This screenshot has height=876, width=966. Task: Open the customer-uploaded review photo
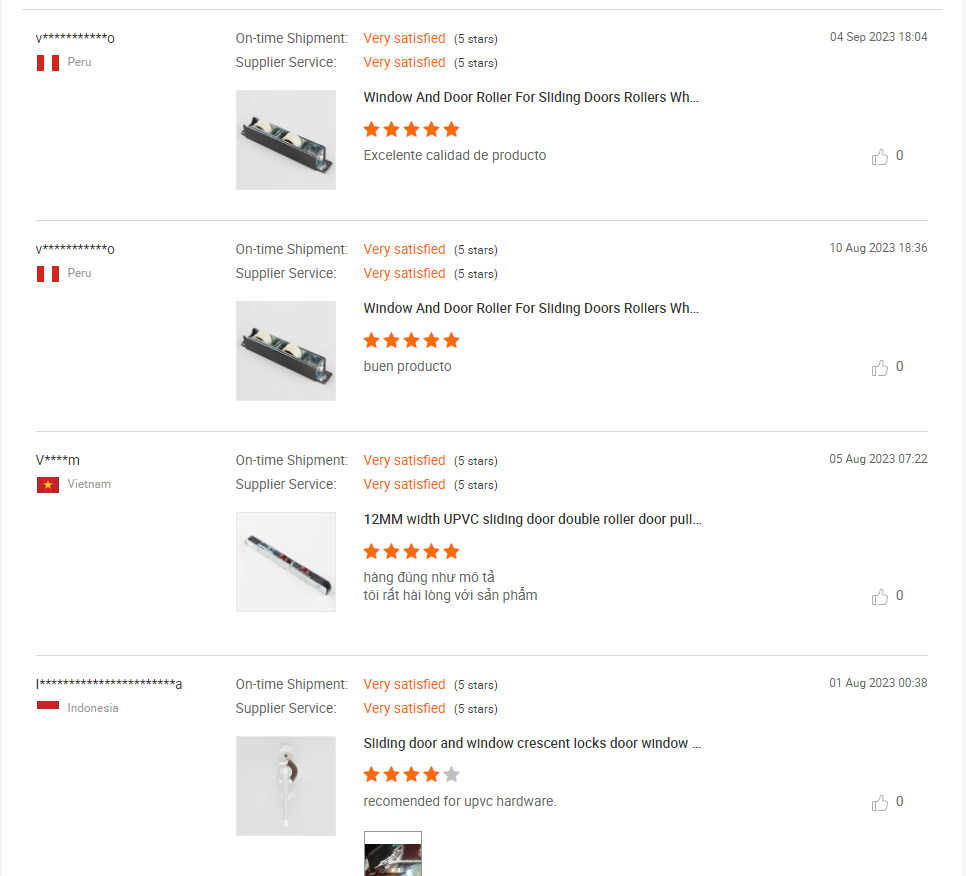(393, 855)
